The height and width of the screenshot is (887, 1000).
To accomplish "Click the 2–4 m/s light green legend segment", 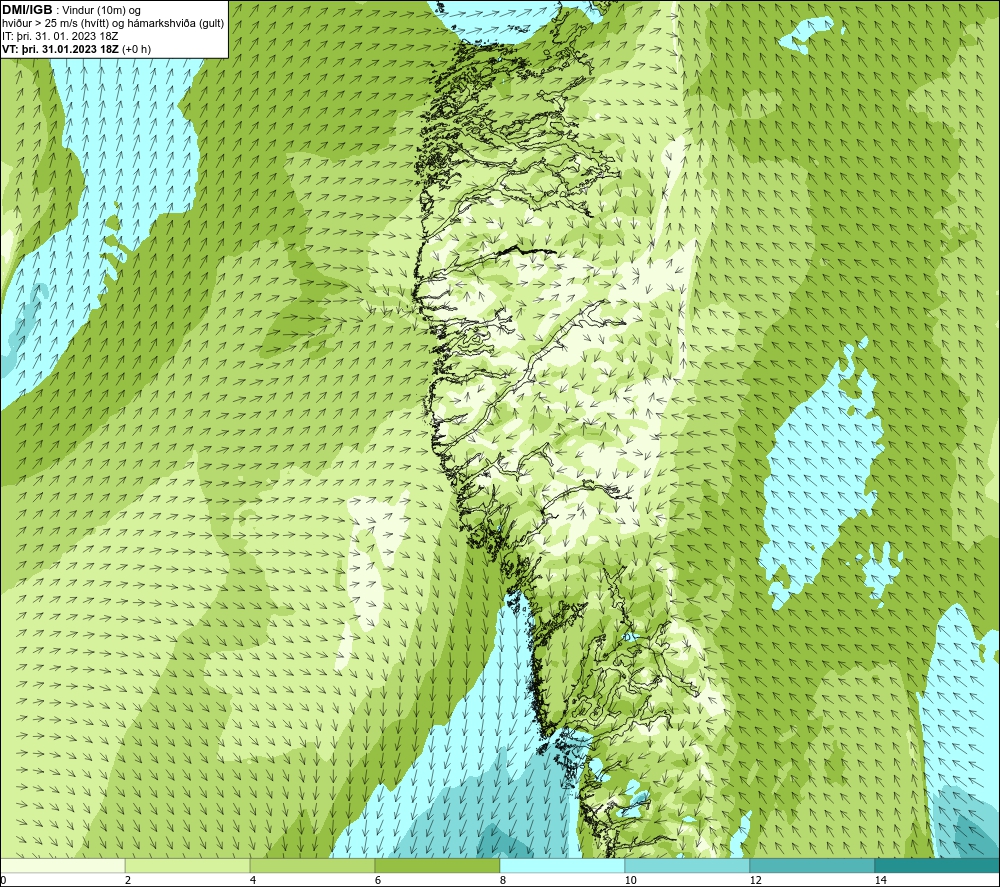I will (x=187, y=865).
